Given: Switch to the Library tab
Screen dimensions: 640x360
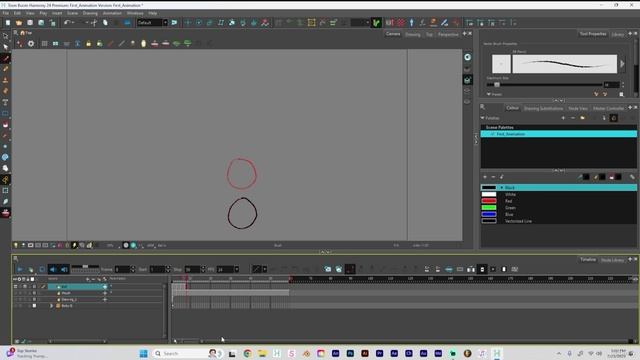Looking at the screenshot, I should tap(618, 34).
